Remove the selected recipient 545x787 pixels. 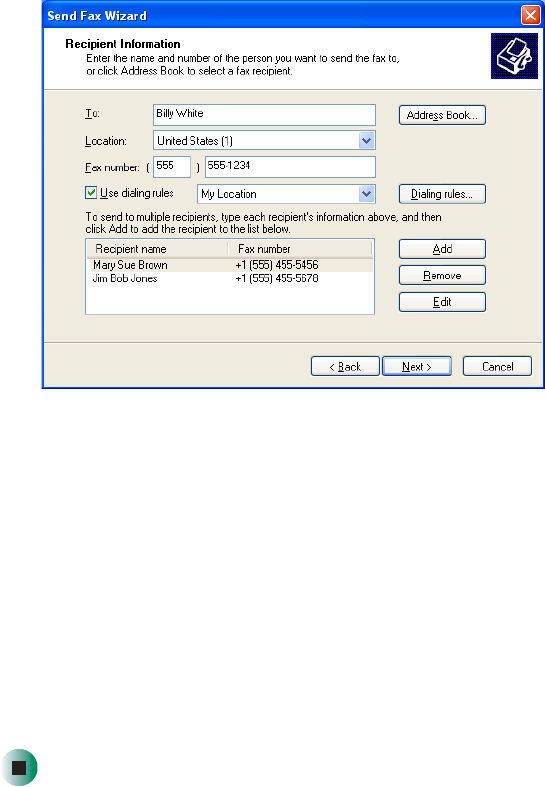coord(442,276)
